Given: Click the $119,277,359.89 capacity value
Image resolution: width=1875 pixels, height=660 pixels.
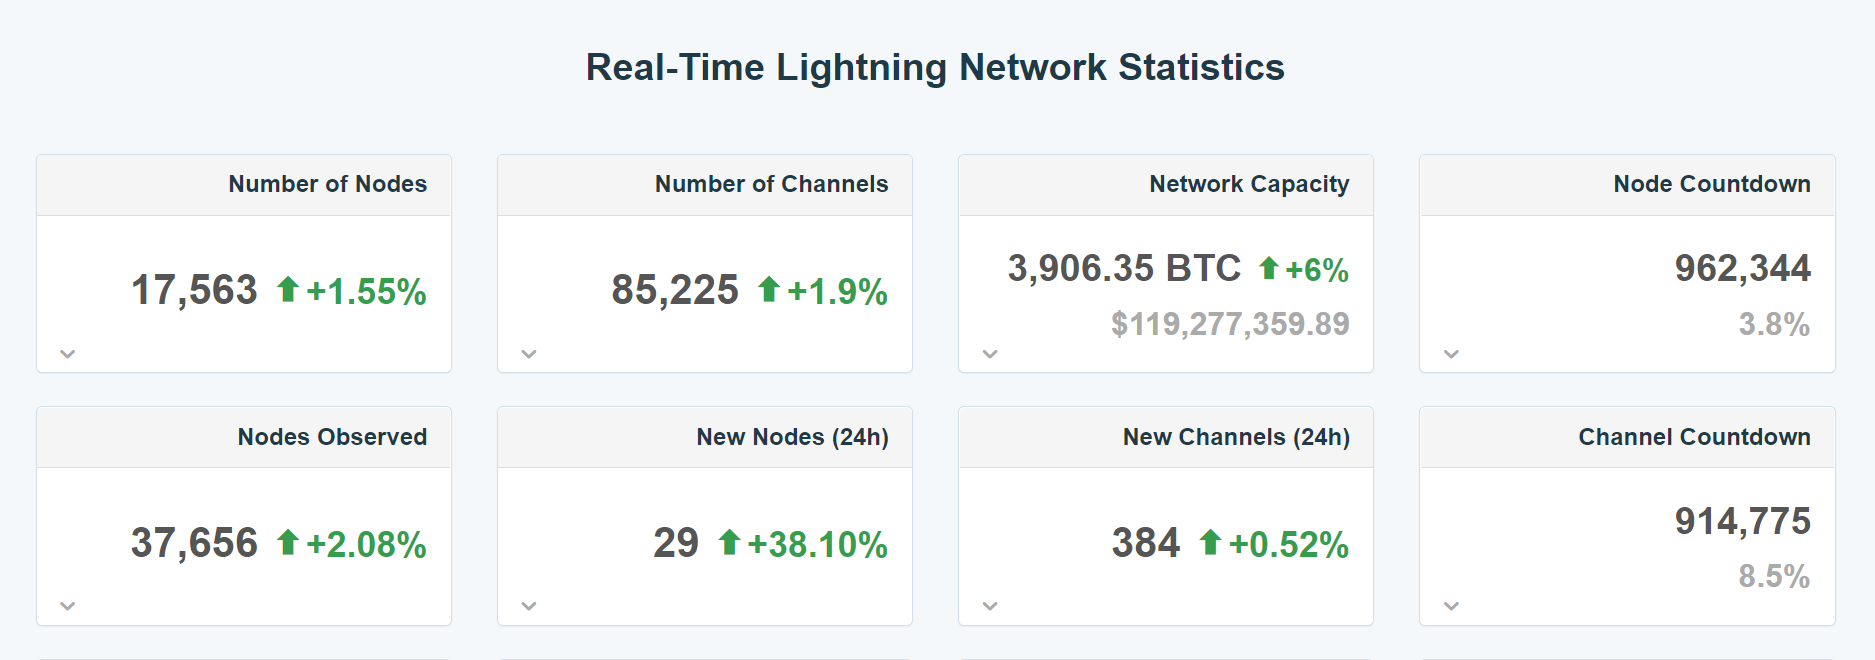Looking at the screenshot, I should coord(1230,324).
